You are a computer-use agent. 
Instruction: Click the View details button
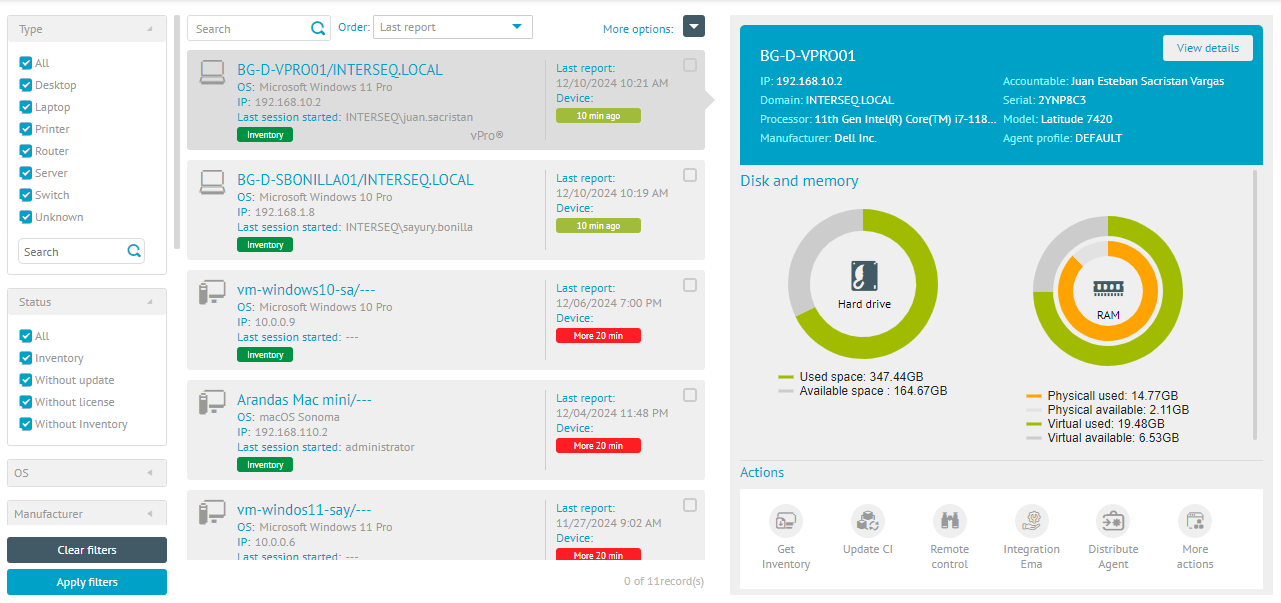[x=1208, y=48]
